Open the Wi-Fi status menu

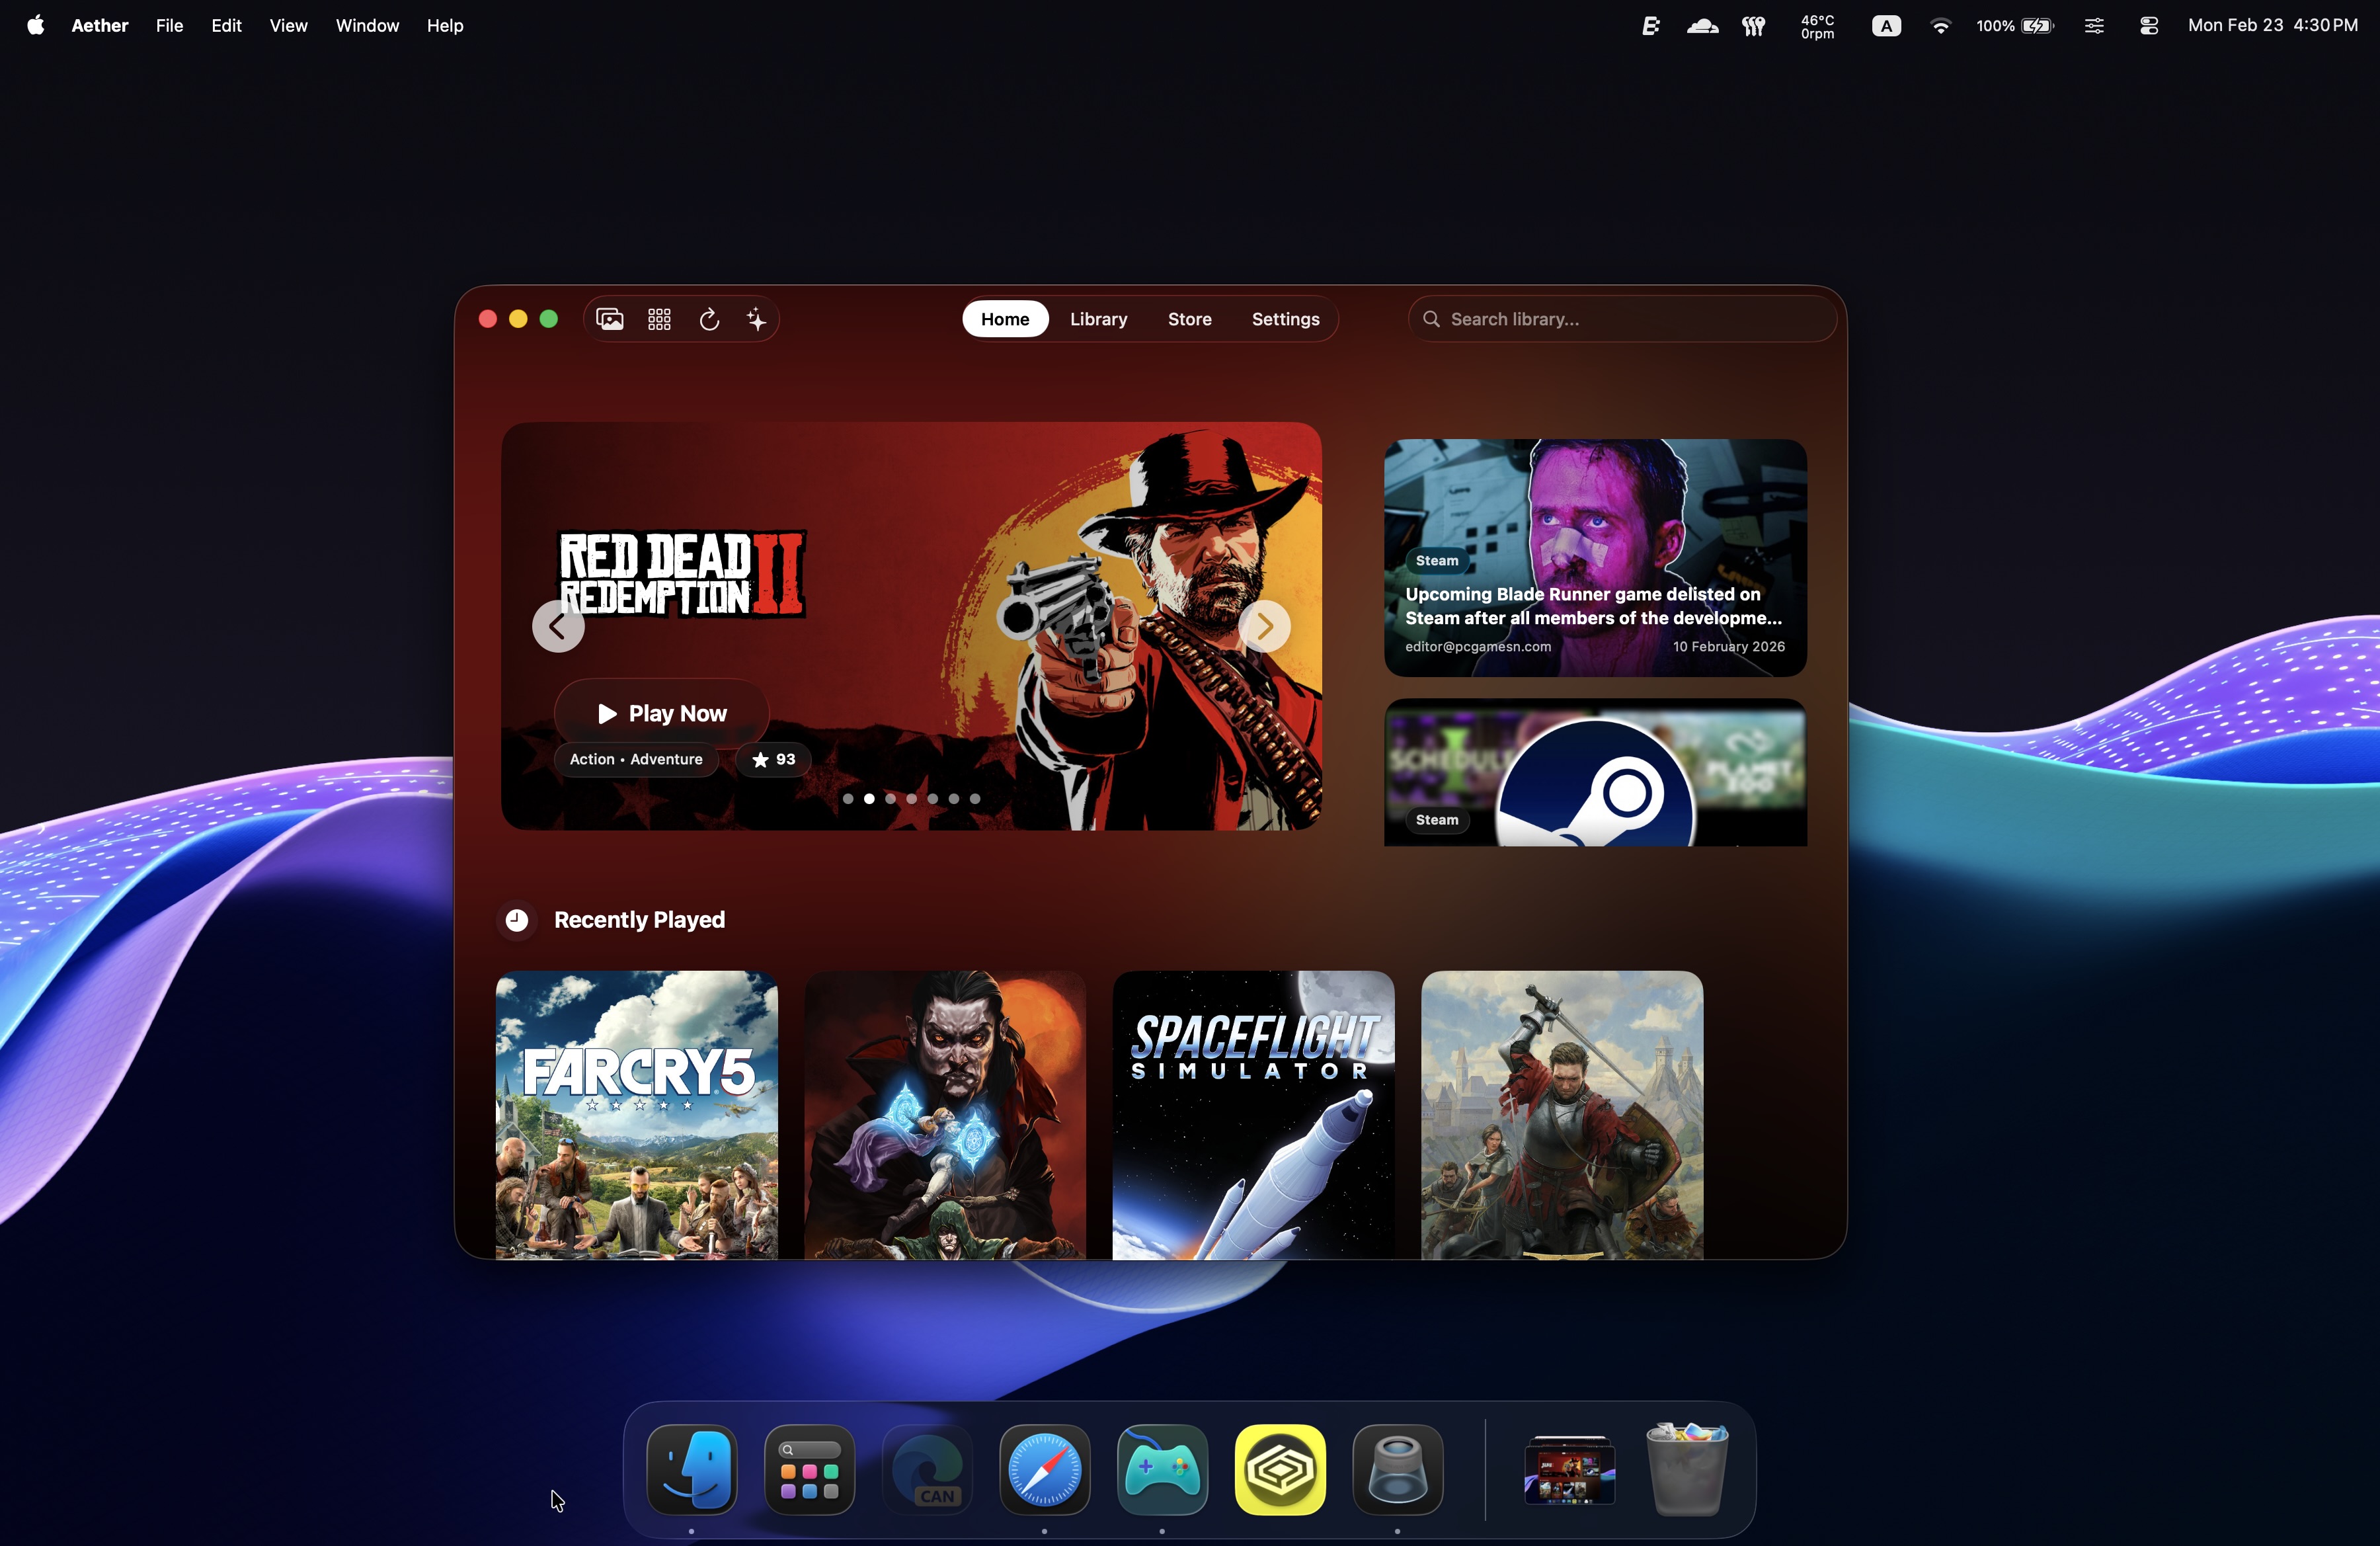pos(1940,26)
